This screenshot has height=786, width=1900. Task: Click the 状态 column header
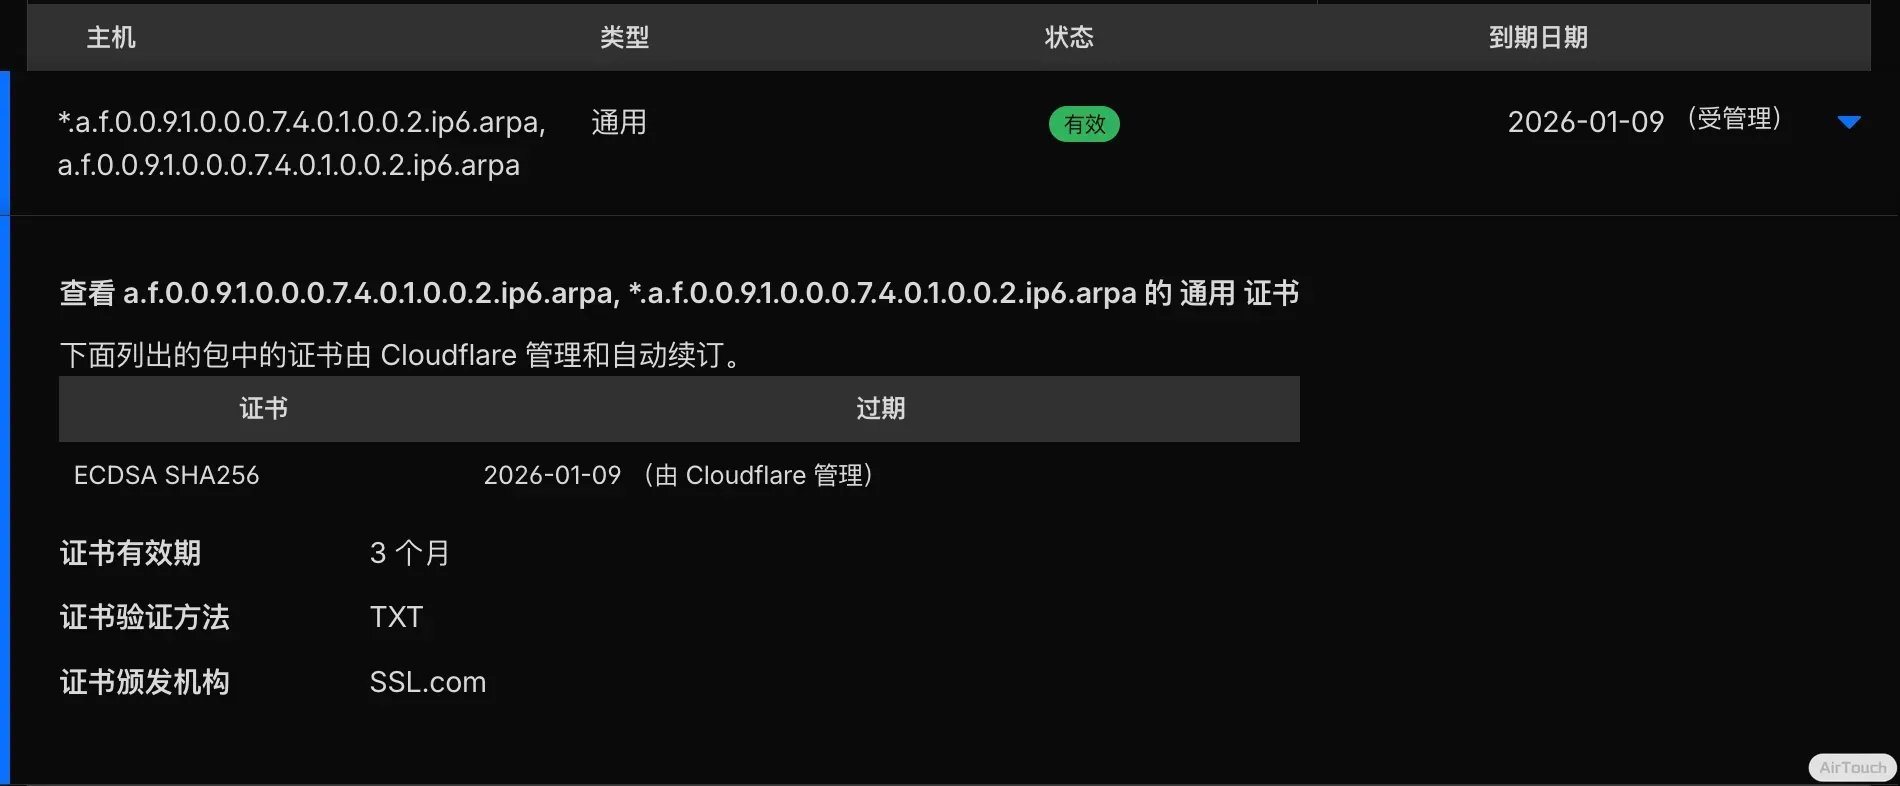pos(1069,37)
